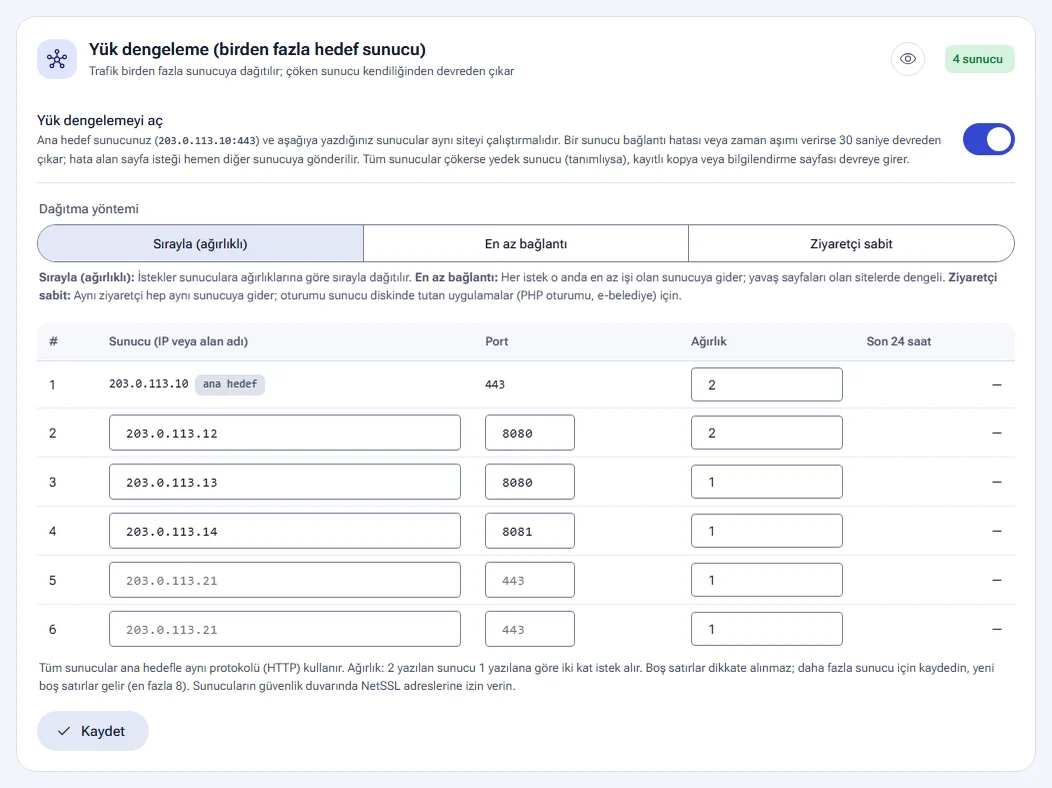
Task: Edit the weight field in row 5
Action: tap(767, 580)
